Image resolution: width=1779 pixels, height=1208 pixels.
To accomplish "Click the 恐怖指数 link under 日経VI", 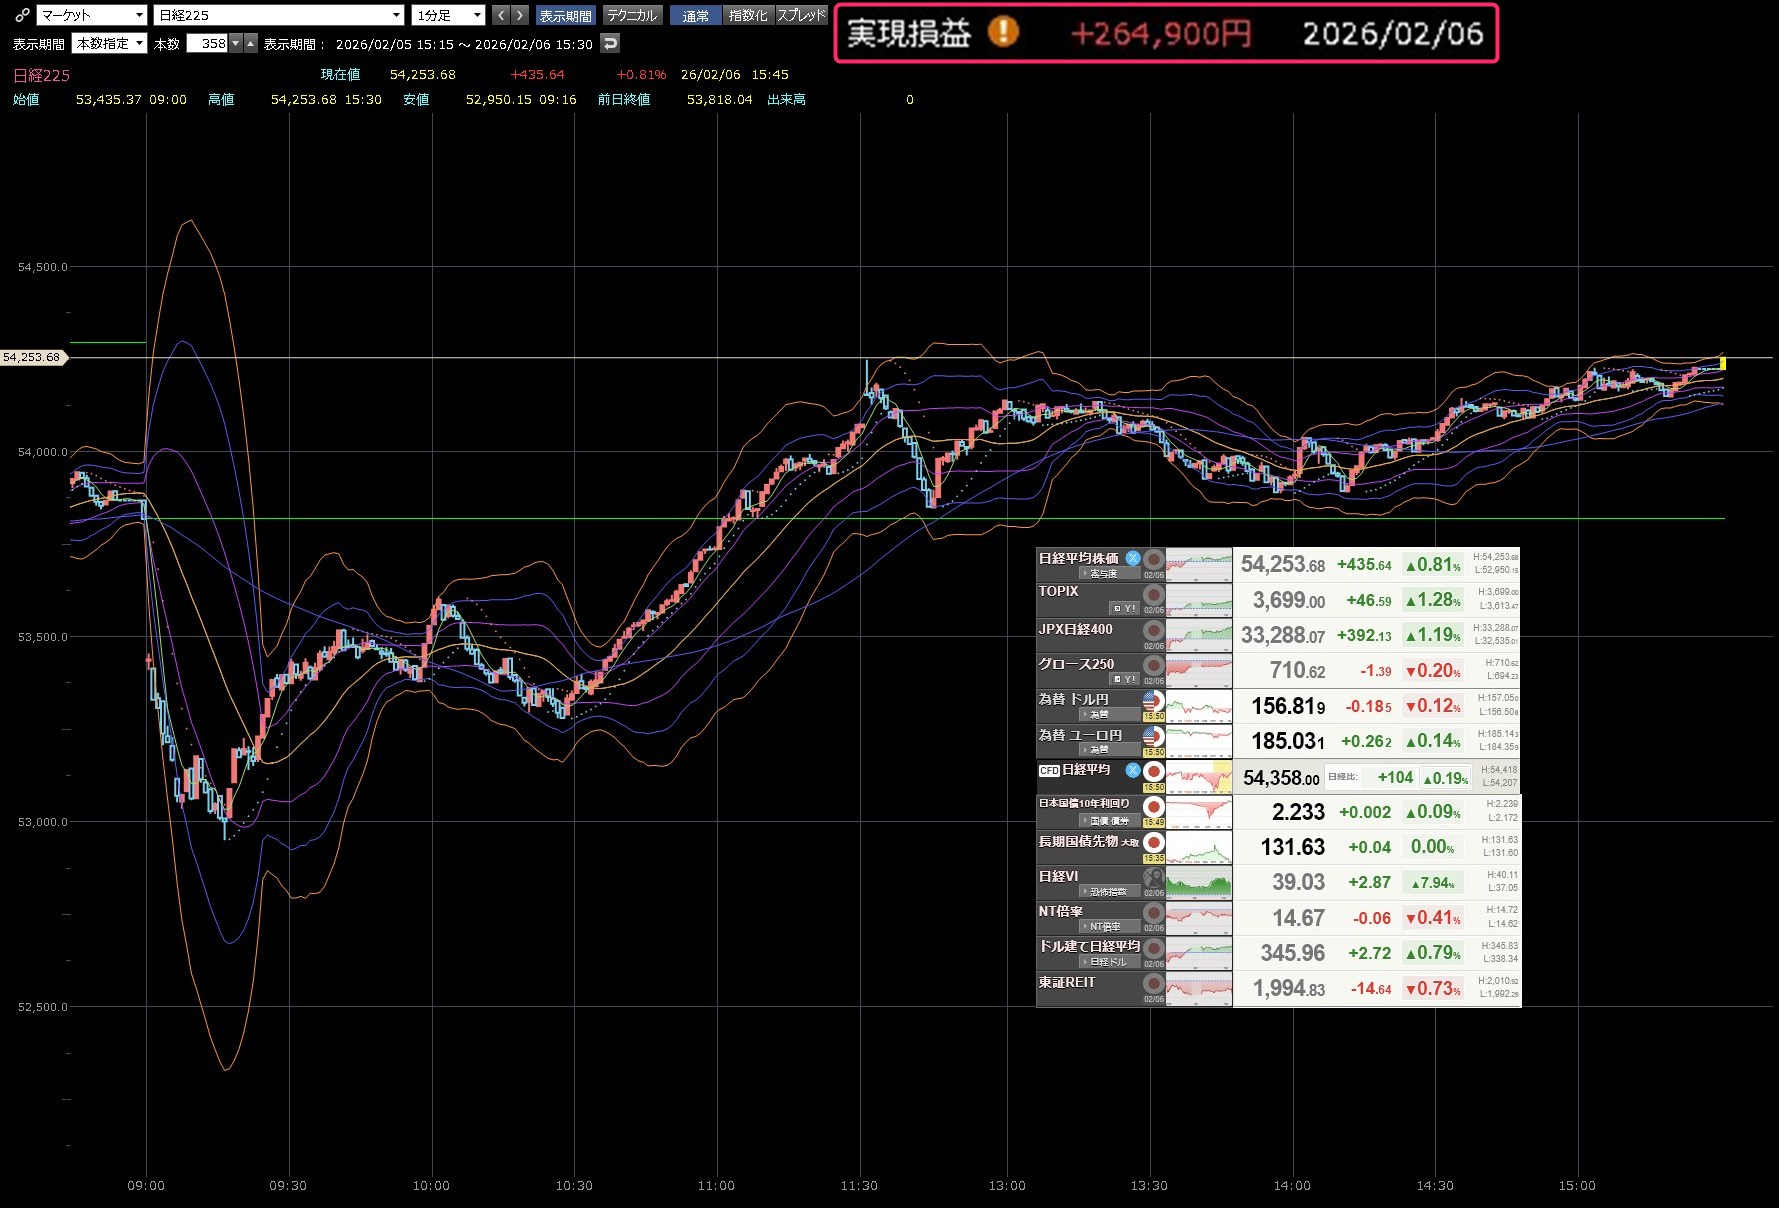I will (x=1107, y=891).
